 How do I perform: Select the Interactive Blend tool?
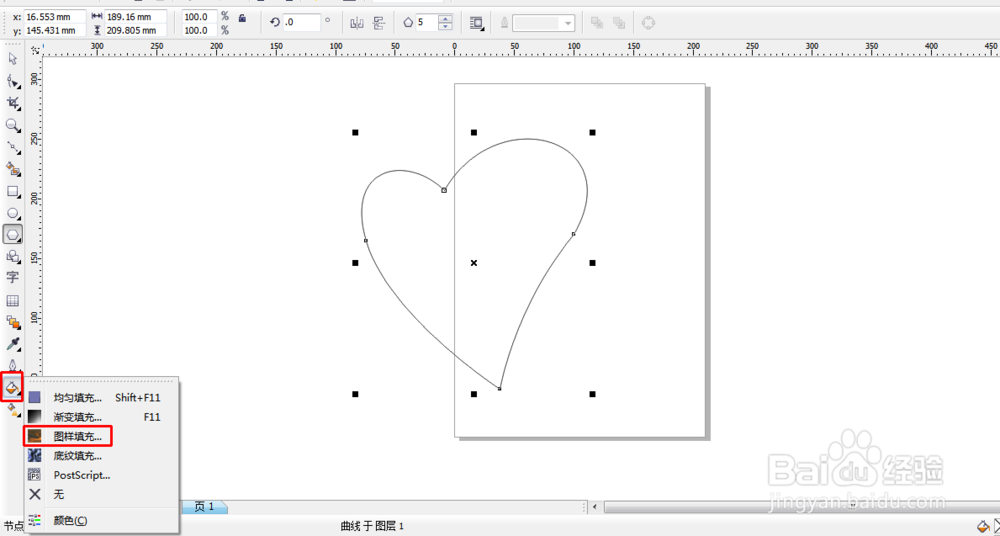point(12,322)
